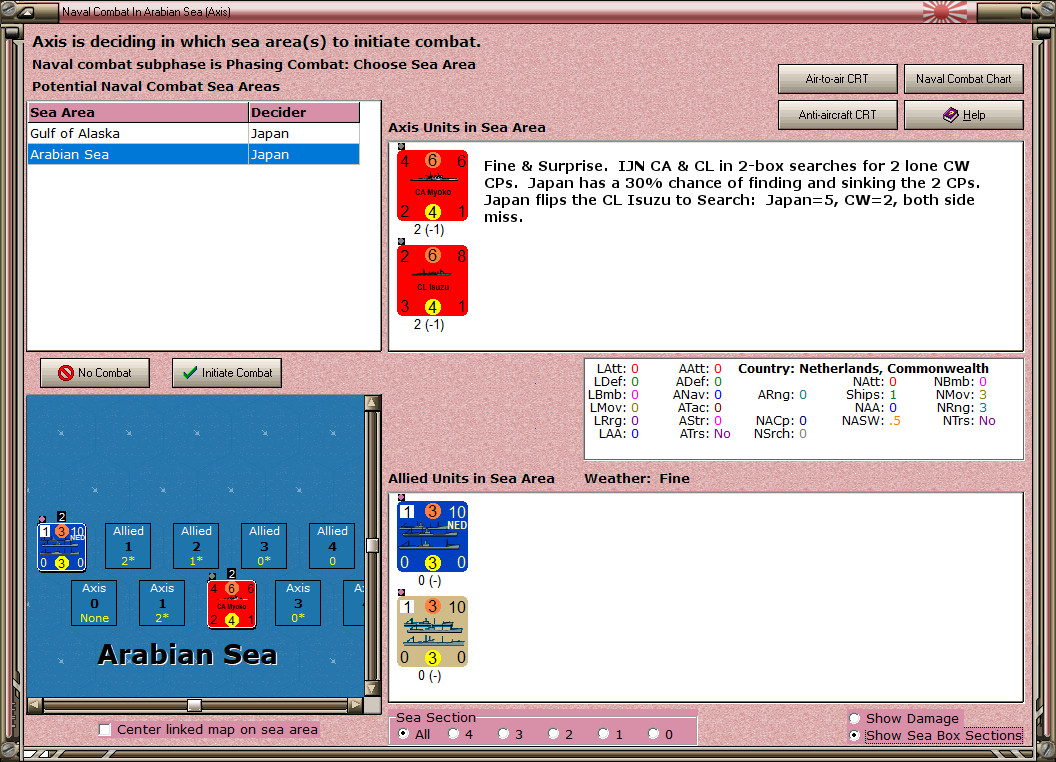Select Sea Section 1 radio button
Viewport: 1056px width, 762px height.
click(603, 734)
